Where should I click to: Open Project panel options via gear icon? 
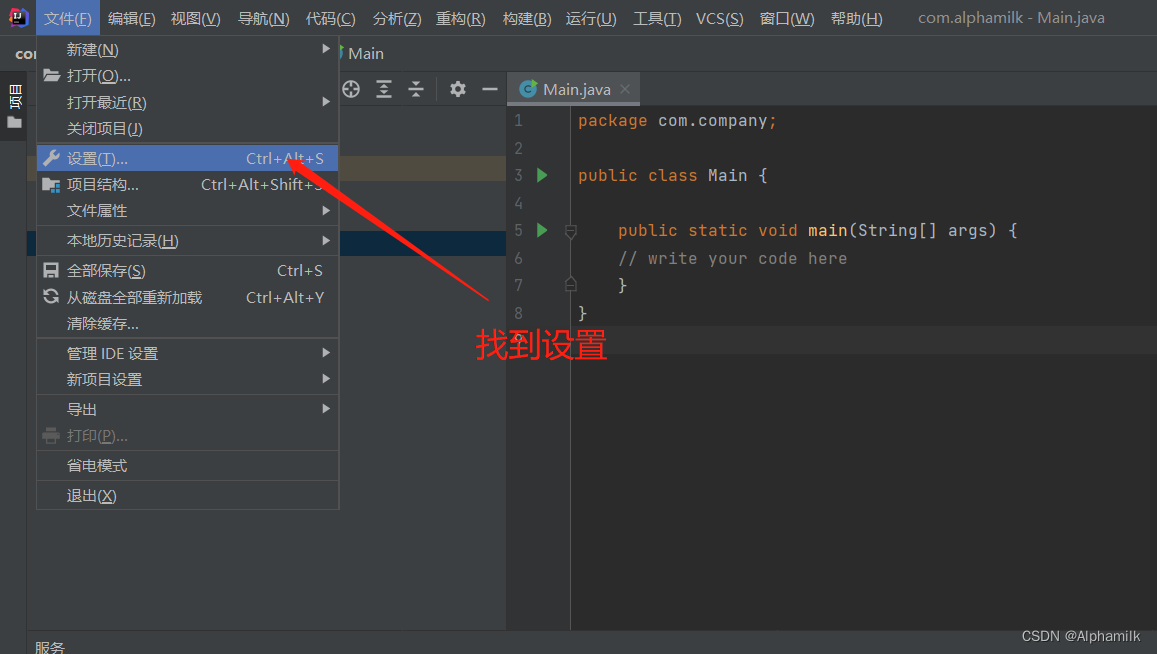tap(457, 89)
